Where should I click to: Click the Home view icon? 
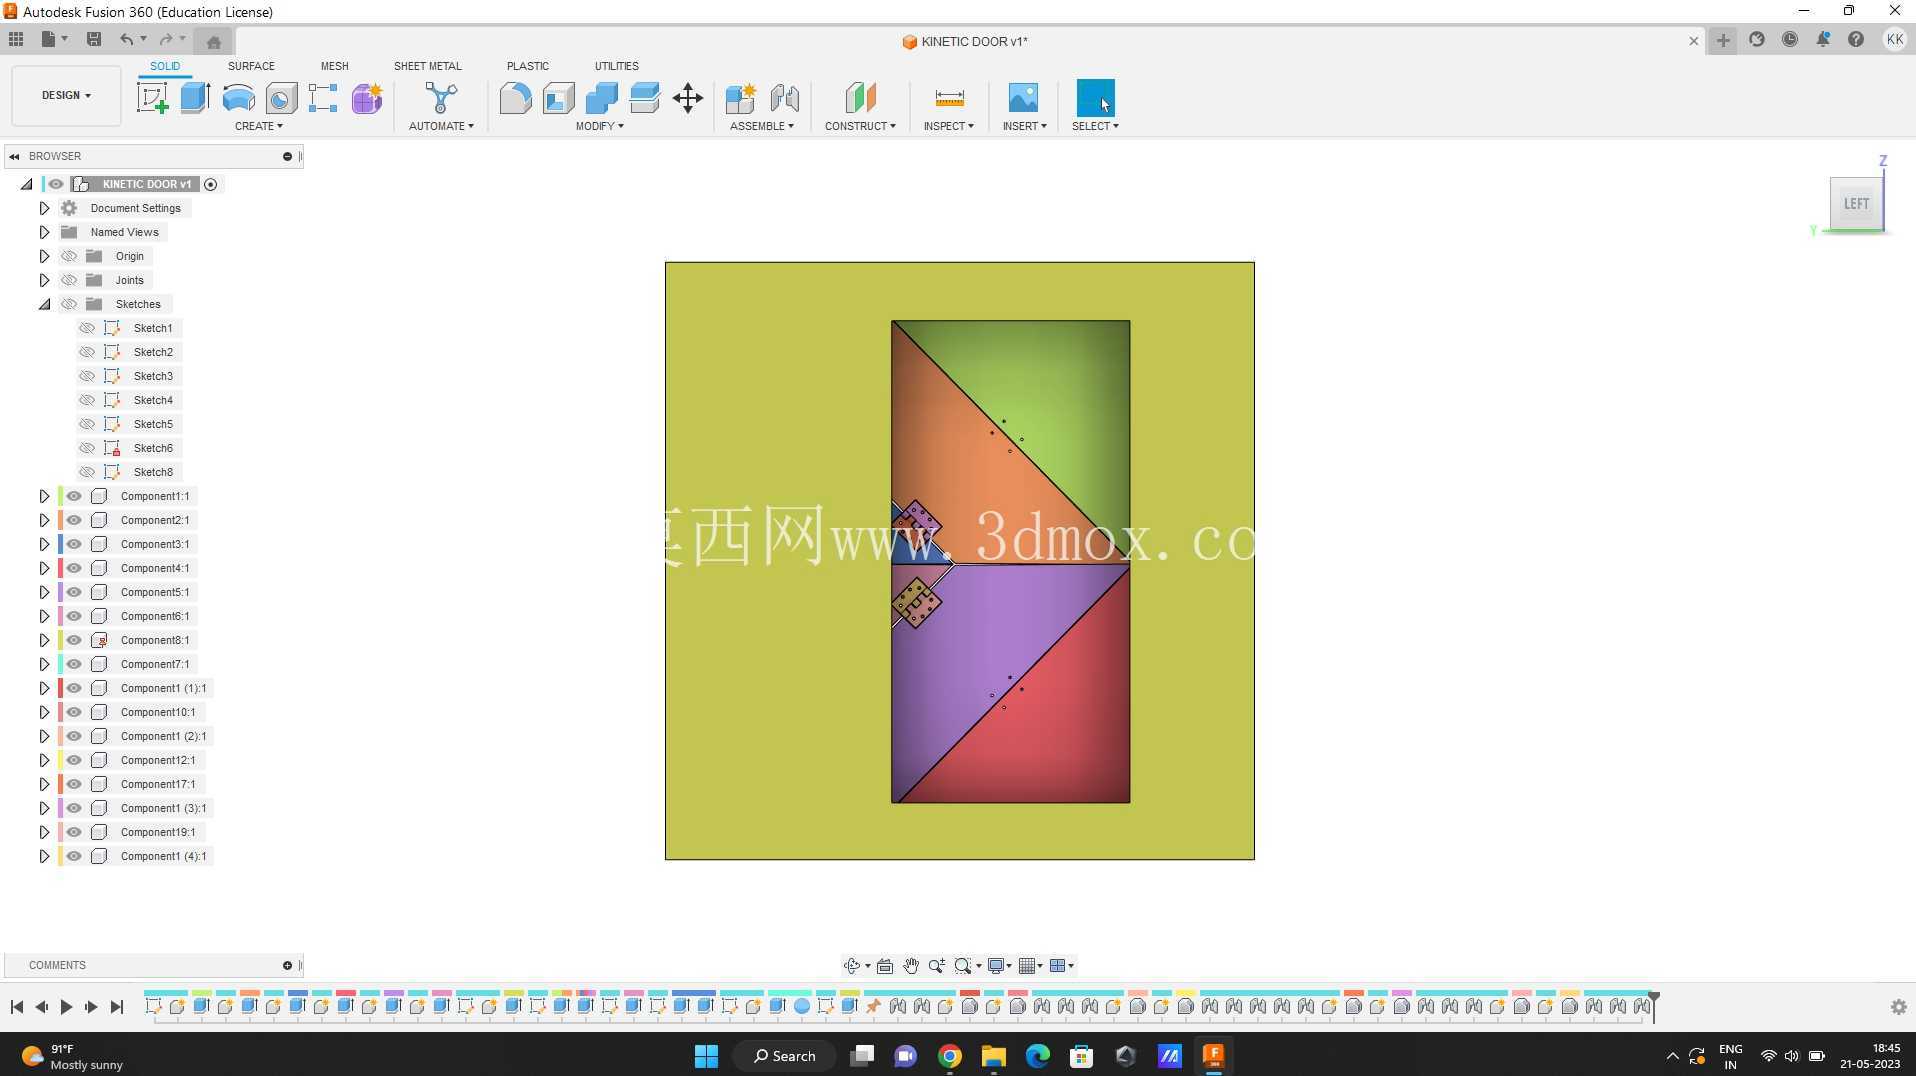pos(214,41)
